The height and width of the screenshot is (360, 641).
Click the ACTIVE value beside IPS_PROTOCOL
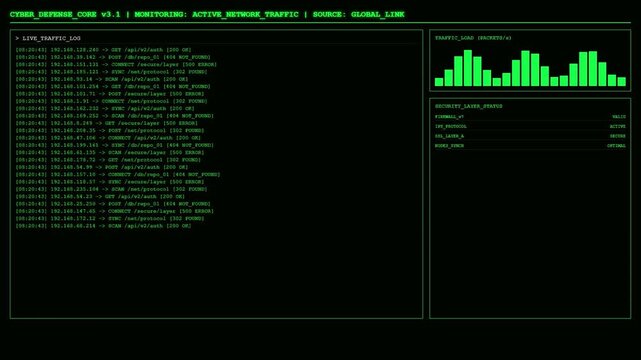tap(618, 127)
